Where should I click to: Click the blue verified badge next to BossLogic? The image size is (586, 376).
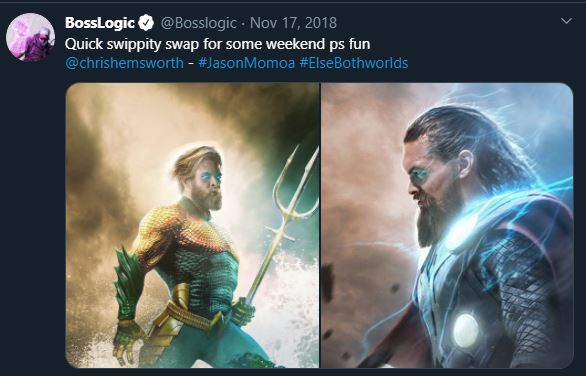click(146, 23)
